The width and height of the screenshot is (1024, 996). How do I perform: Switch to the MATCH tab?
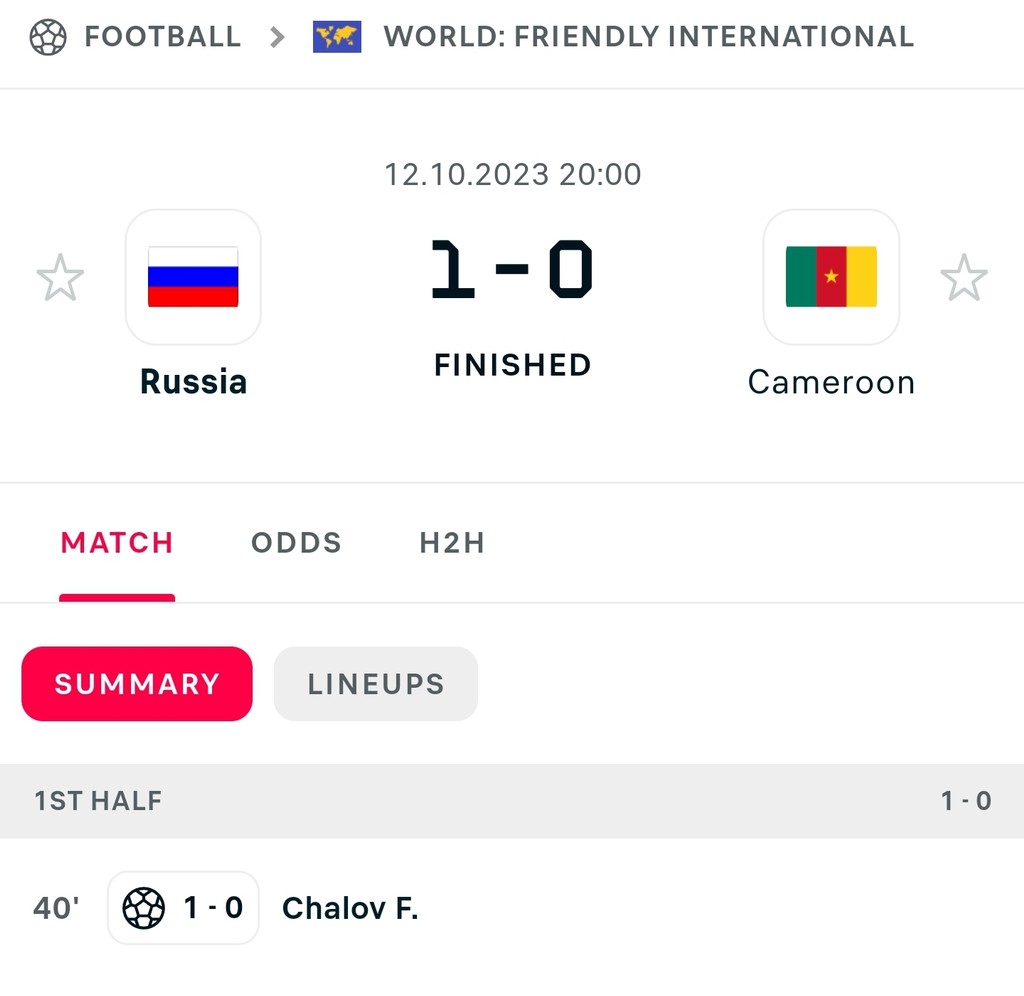[x=117, y=543]
